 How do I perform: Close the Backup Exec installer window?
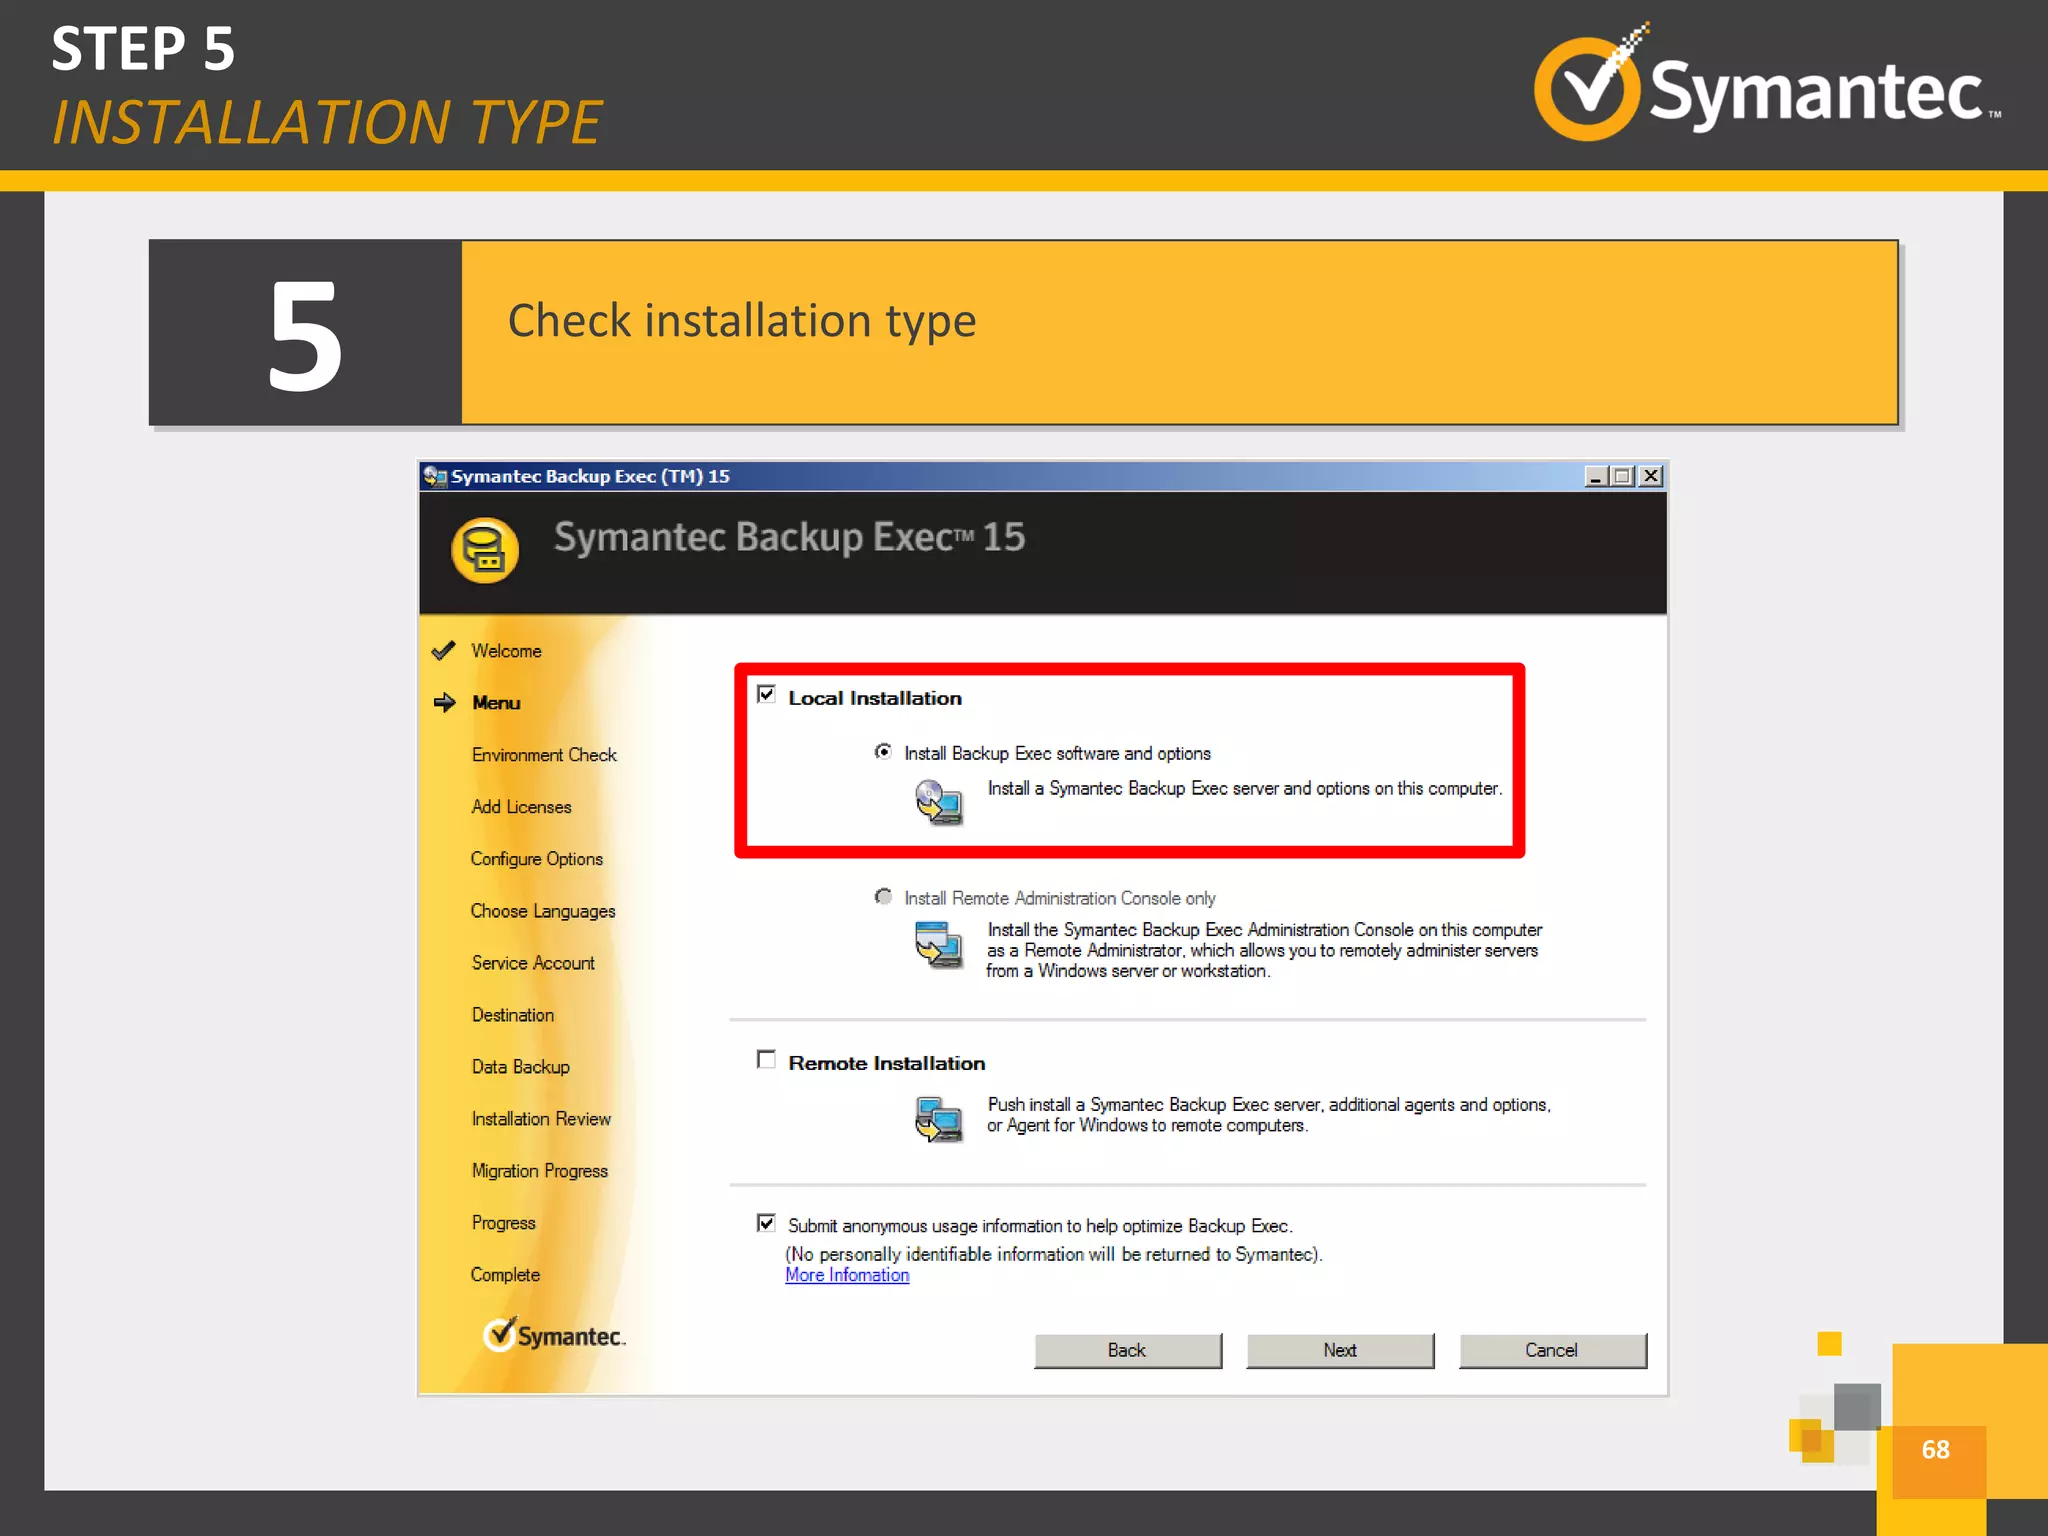[1651, 476]
